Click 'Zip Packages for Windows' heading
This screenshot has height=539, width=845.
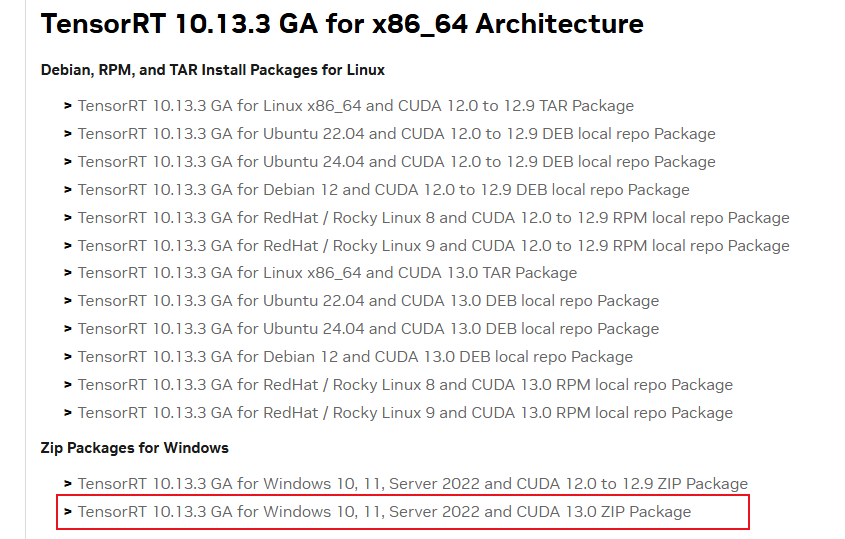coord(135,448)
